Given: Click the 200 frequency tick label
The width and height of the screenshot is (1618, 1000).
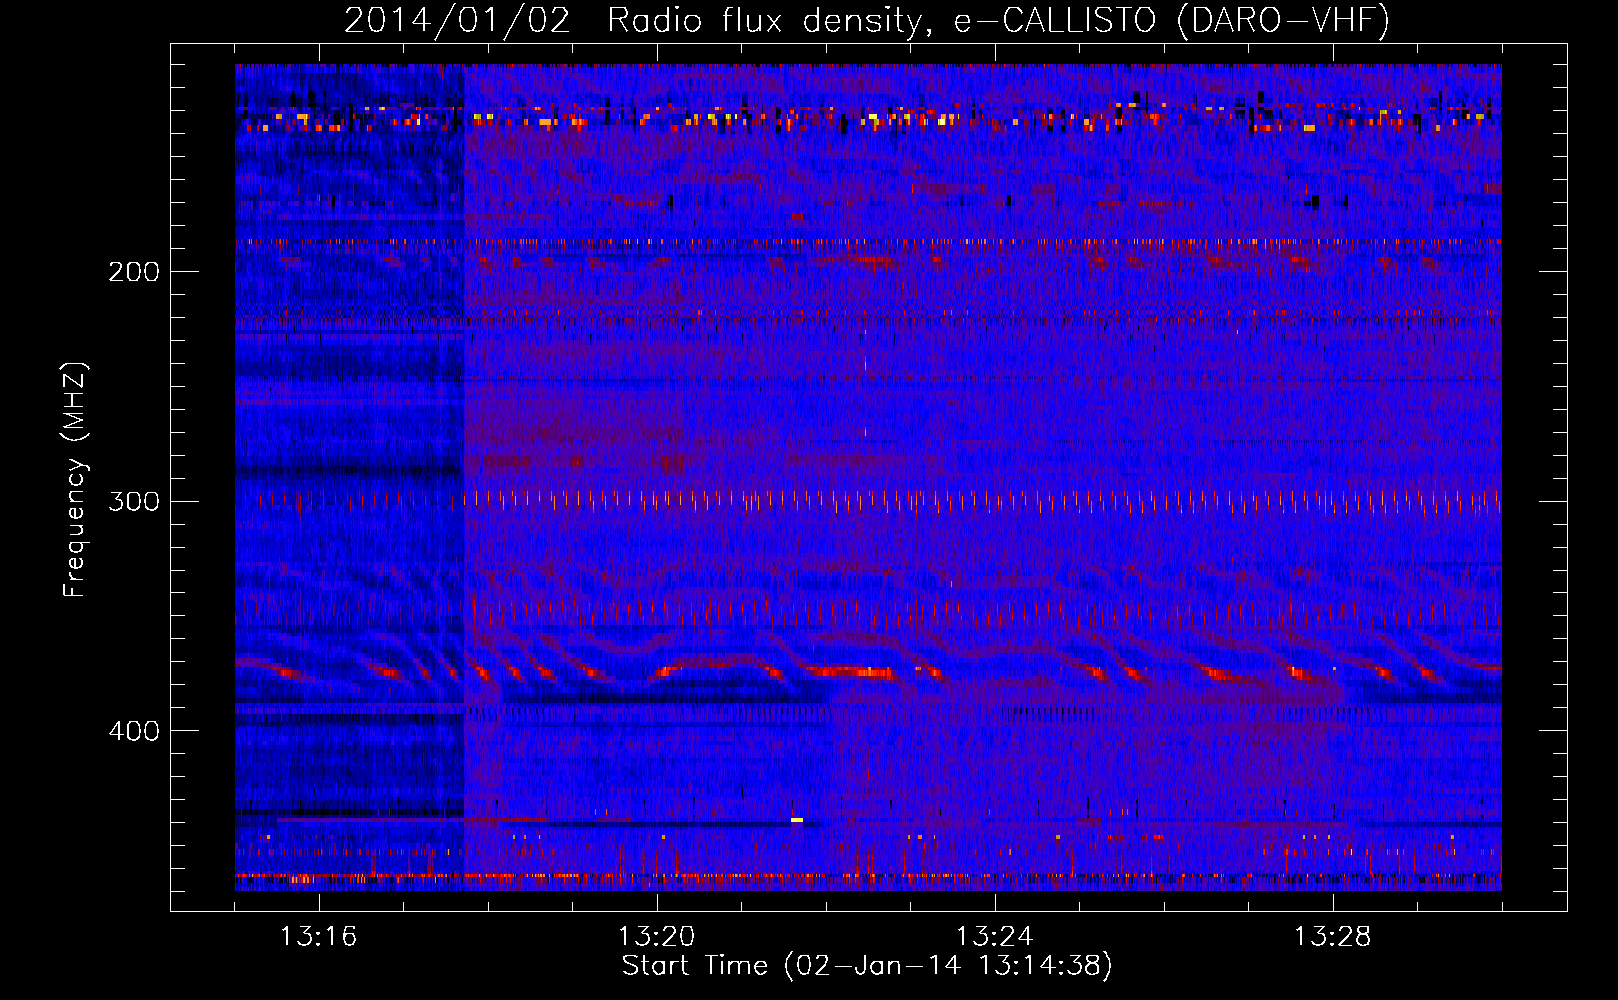Looking at the screenshot, I should pyautogui.click(x=134, y=272).
